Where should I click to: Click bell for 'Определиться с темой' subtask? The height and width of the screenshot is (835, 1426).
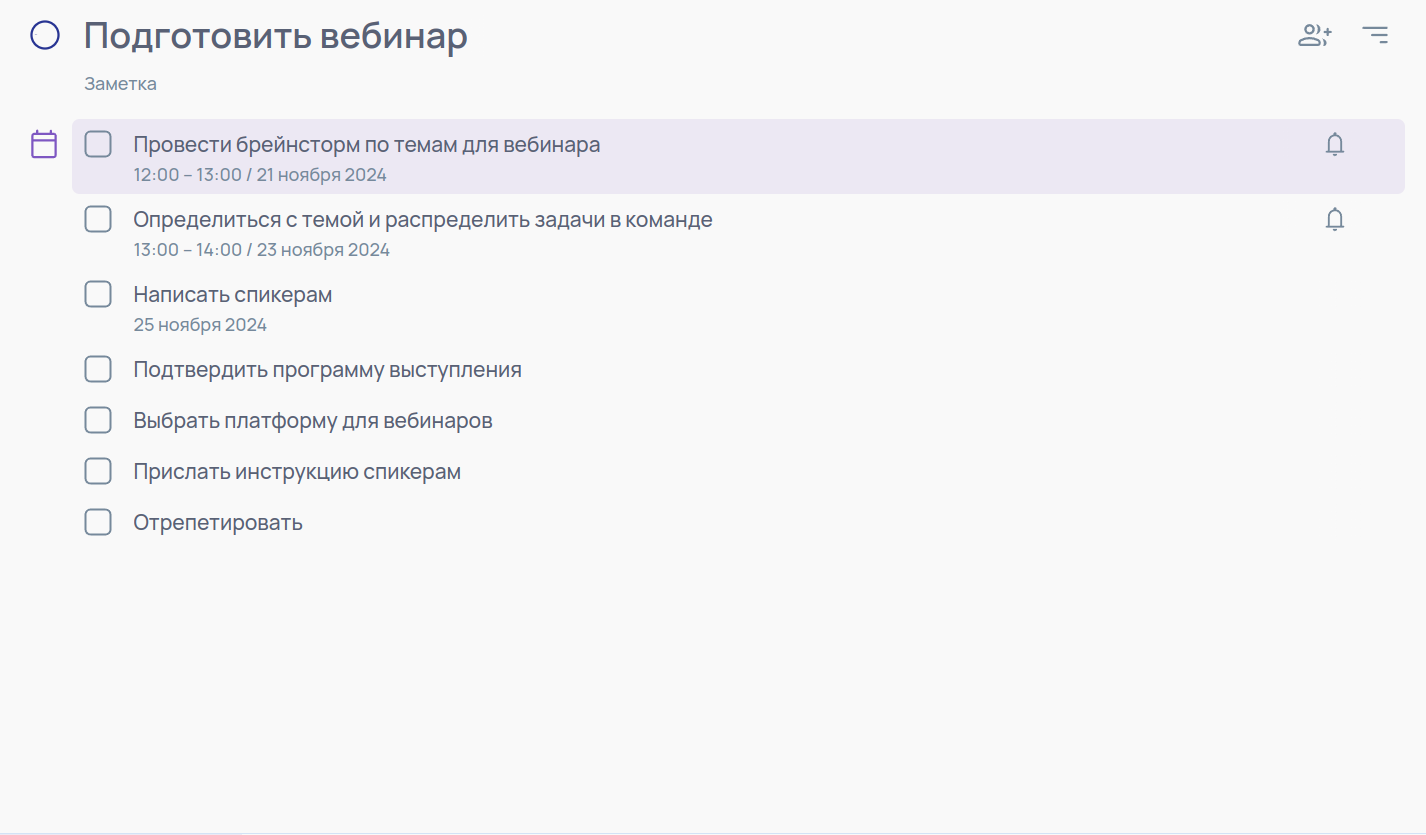tap(1335, 220)
